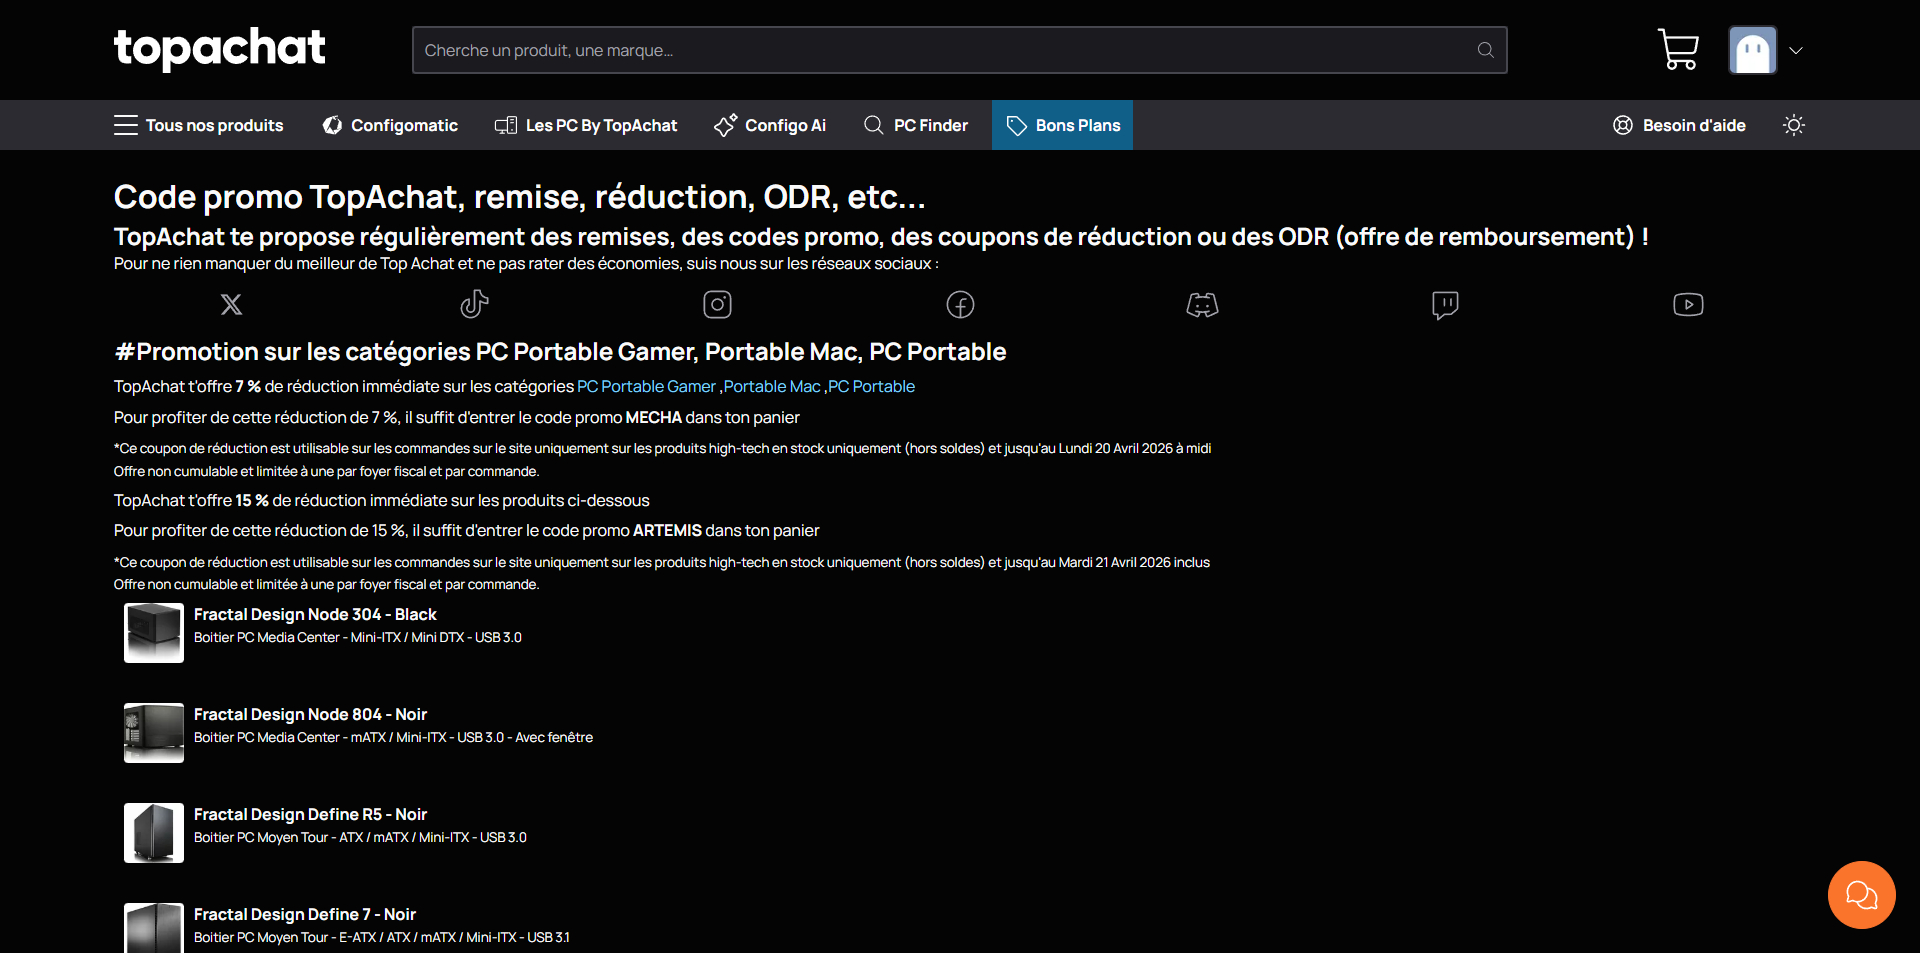Image resolution: width=1920 pixels, height=953 pixels.
Task: Open the shopping cart icon
Action: pyautogui.click(x=1678, y=49)
